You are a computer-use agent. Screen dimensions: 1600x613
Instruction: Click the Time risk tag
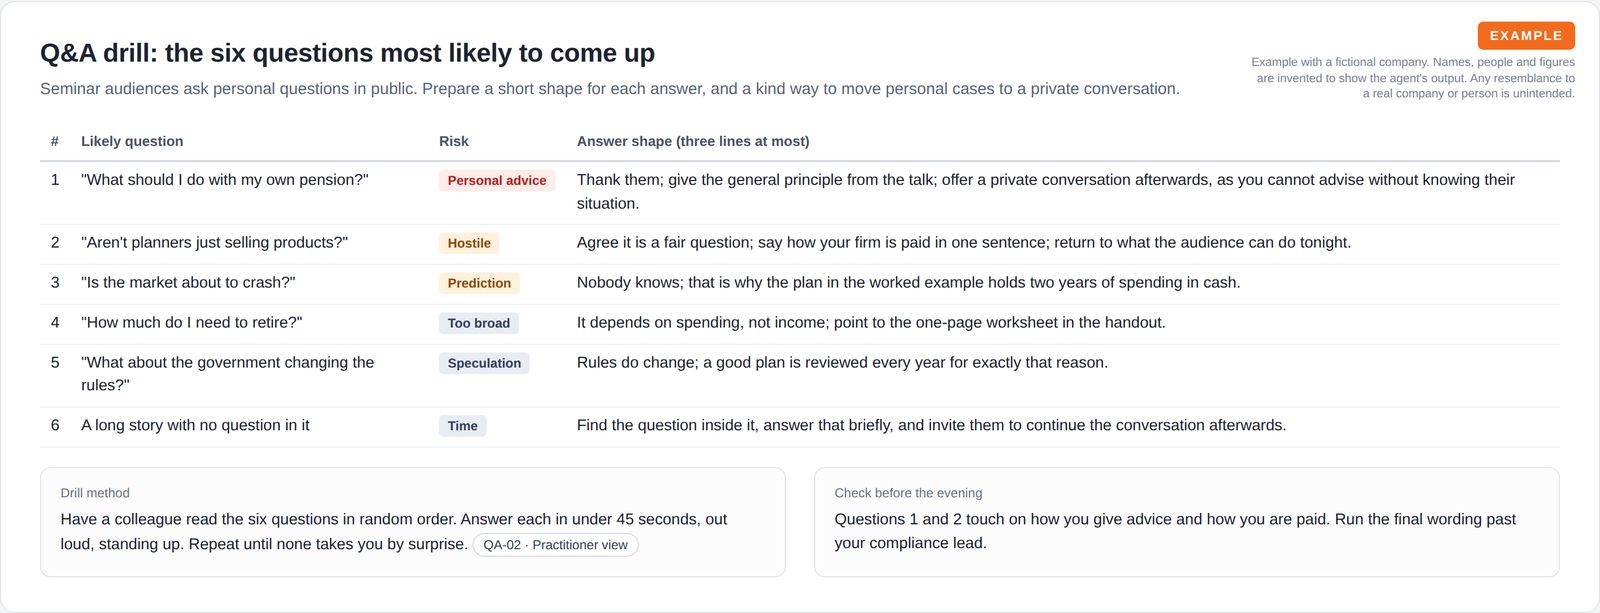[462, 426]
